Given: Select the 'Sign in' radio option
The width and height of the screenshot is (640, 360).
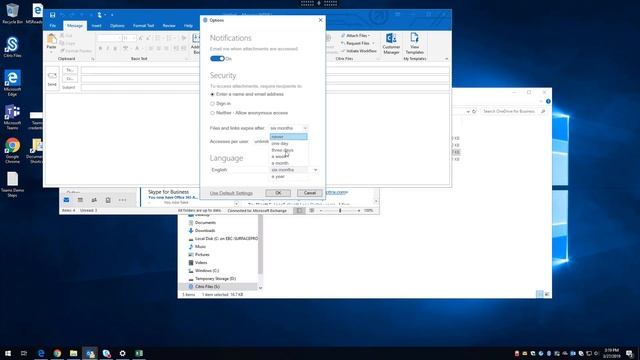Looking at the screenshot, I should [x=220, y=104].
